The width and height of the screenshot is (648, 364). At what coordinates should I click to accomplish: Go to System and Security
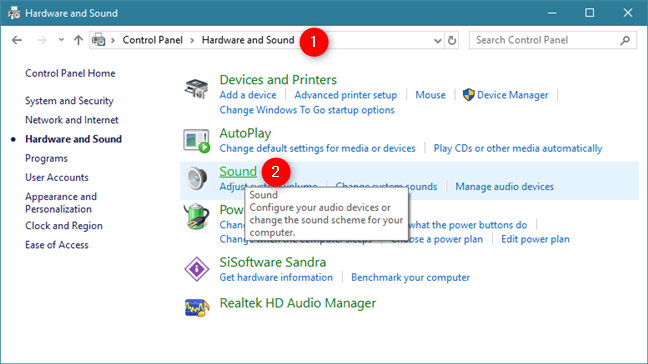(x=69, y=101)
